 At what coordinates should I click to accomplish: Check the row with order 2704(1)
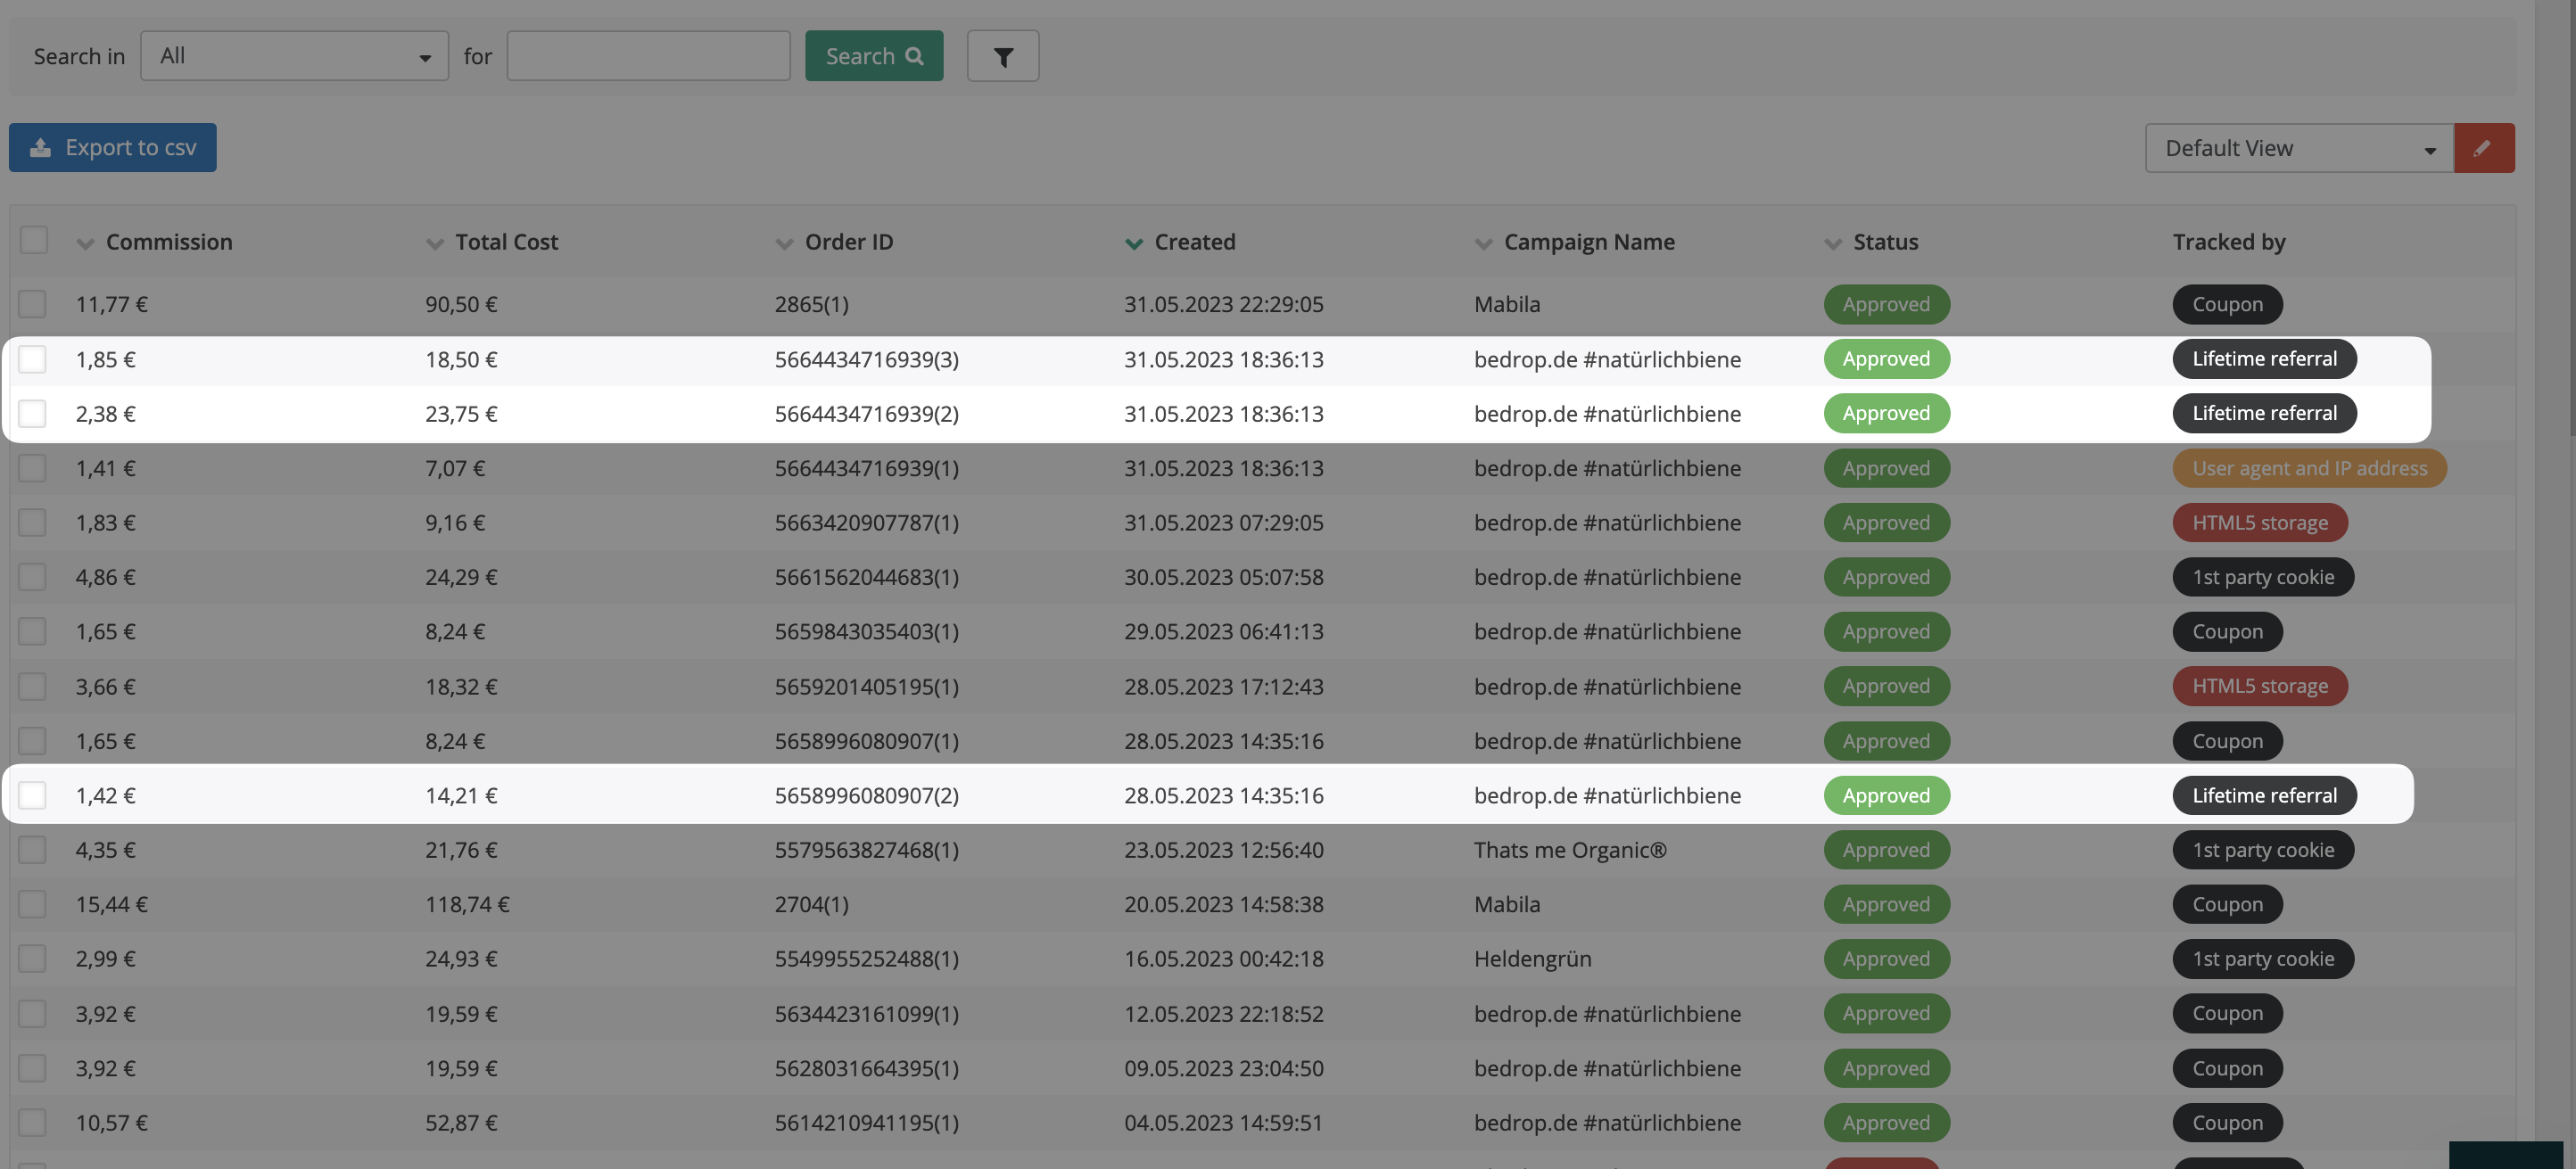32,904
